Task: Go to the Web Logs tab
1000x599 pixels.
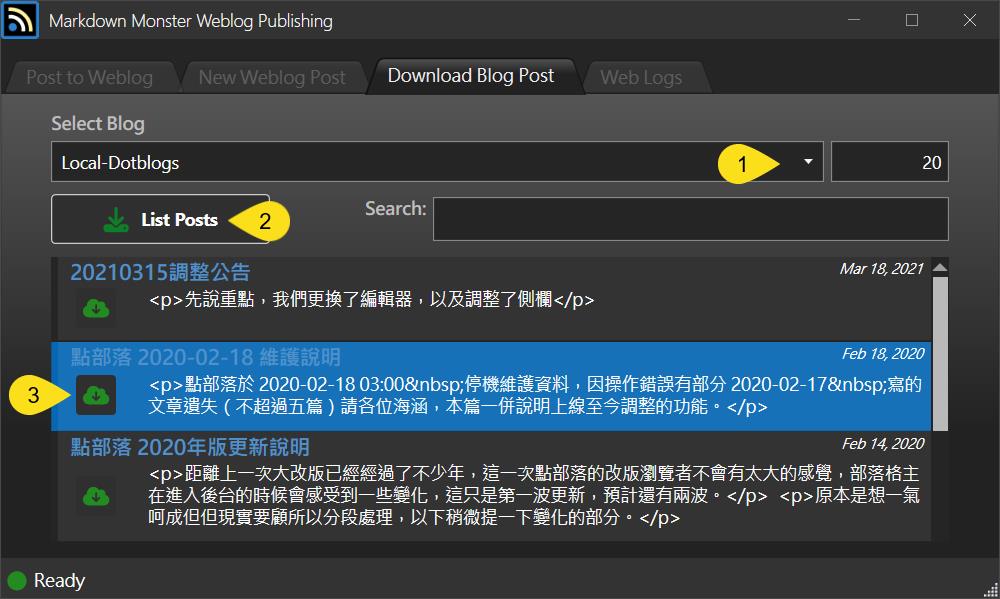Action: click(x=640, y=77)
